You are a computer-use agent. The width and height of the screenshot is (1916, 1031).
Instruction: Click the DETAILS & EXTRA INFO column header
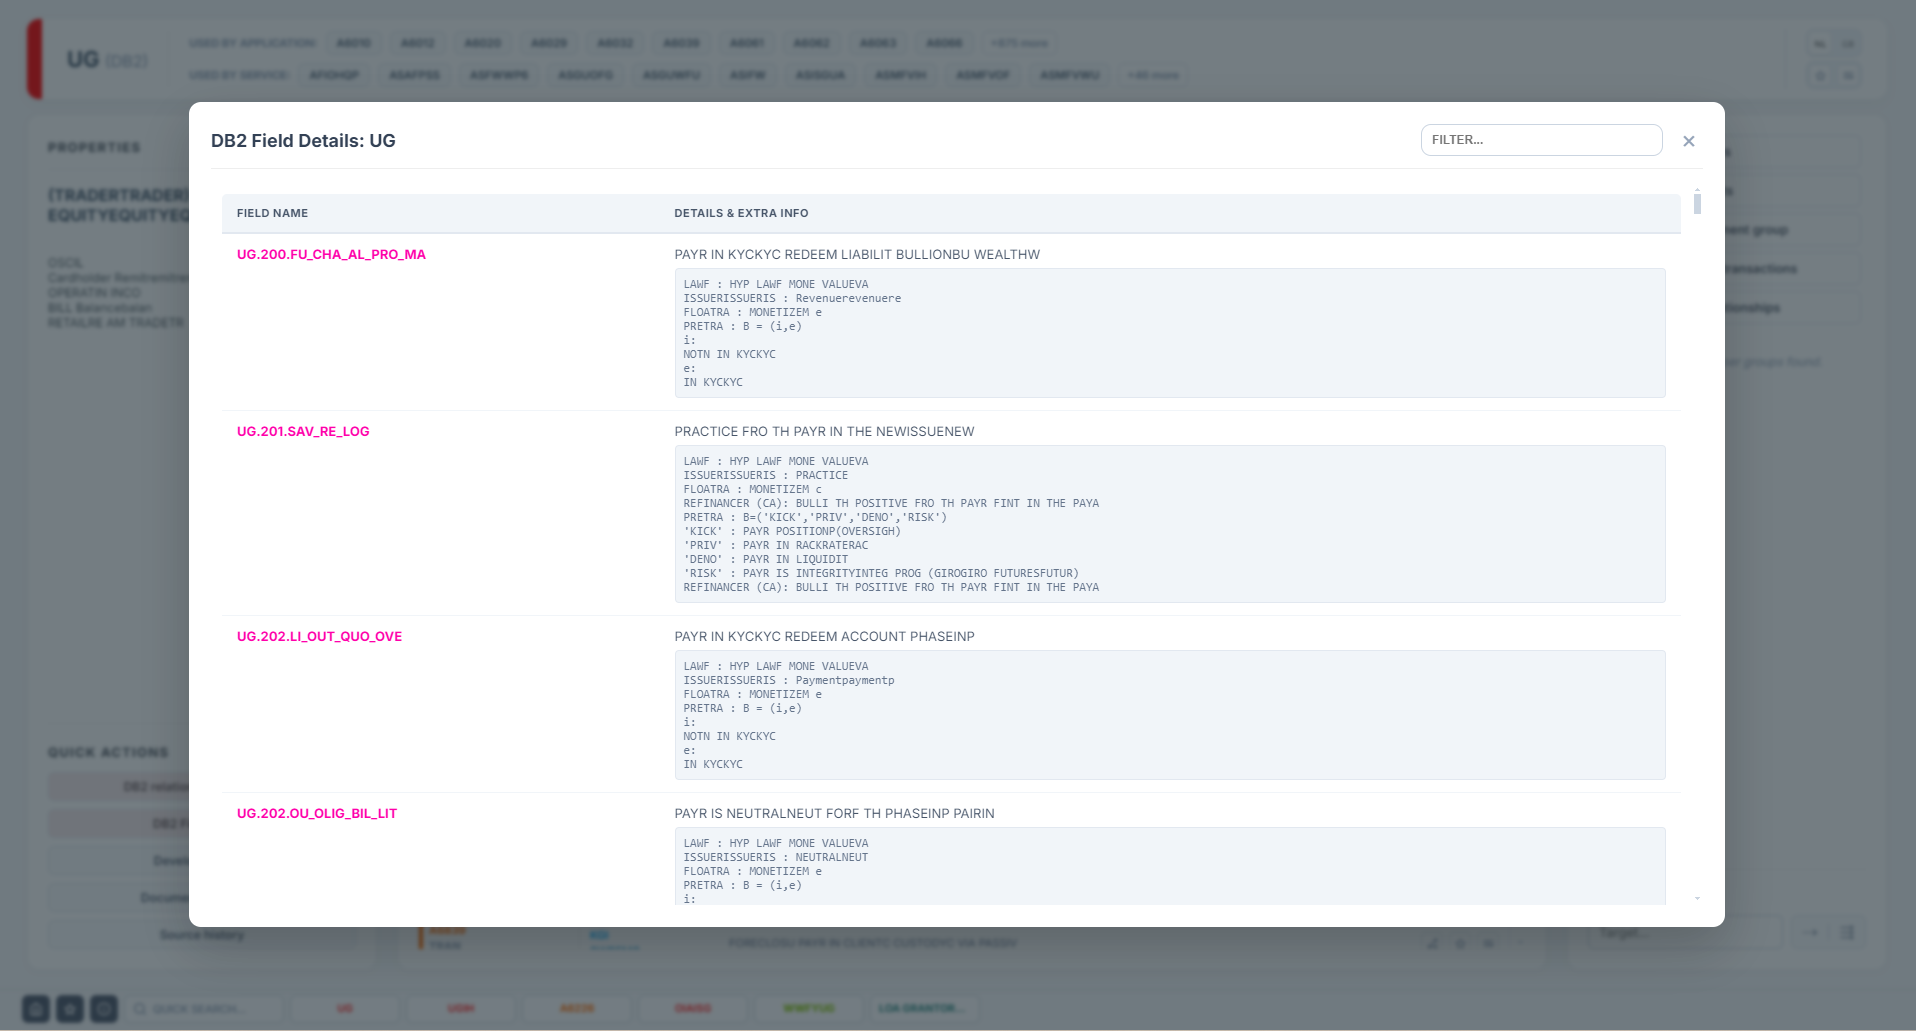741,213
